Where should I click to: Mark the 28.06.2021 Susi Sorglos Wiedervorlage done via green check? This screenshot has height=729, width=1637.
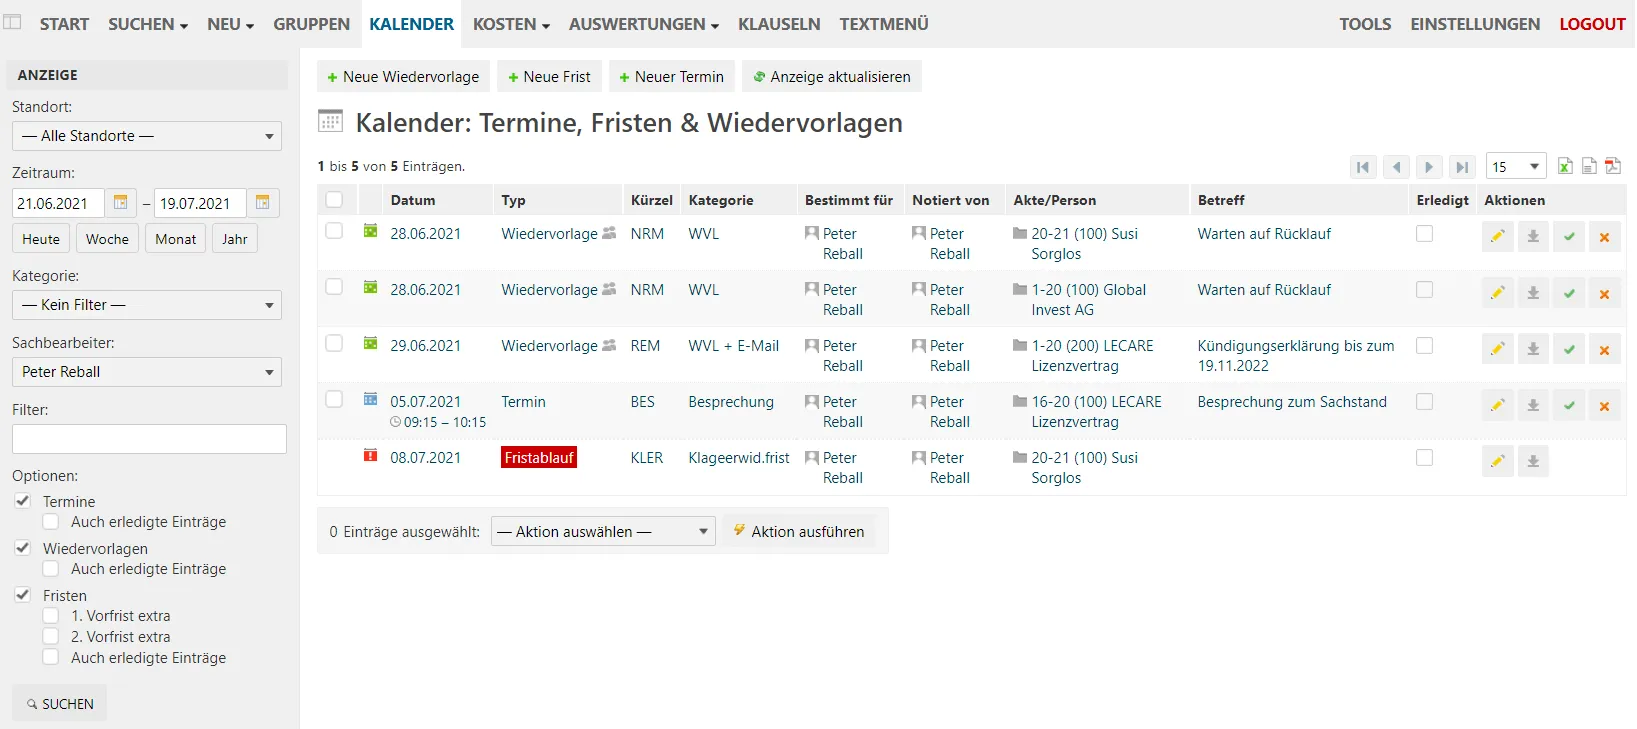(x=1569, y=237)
